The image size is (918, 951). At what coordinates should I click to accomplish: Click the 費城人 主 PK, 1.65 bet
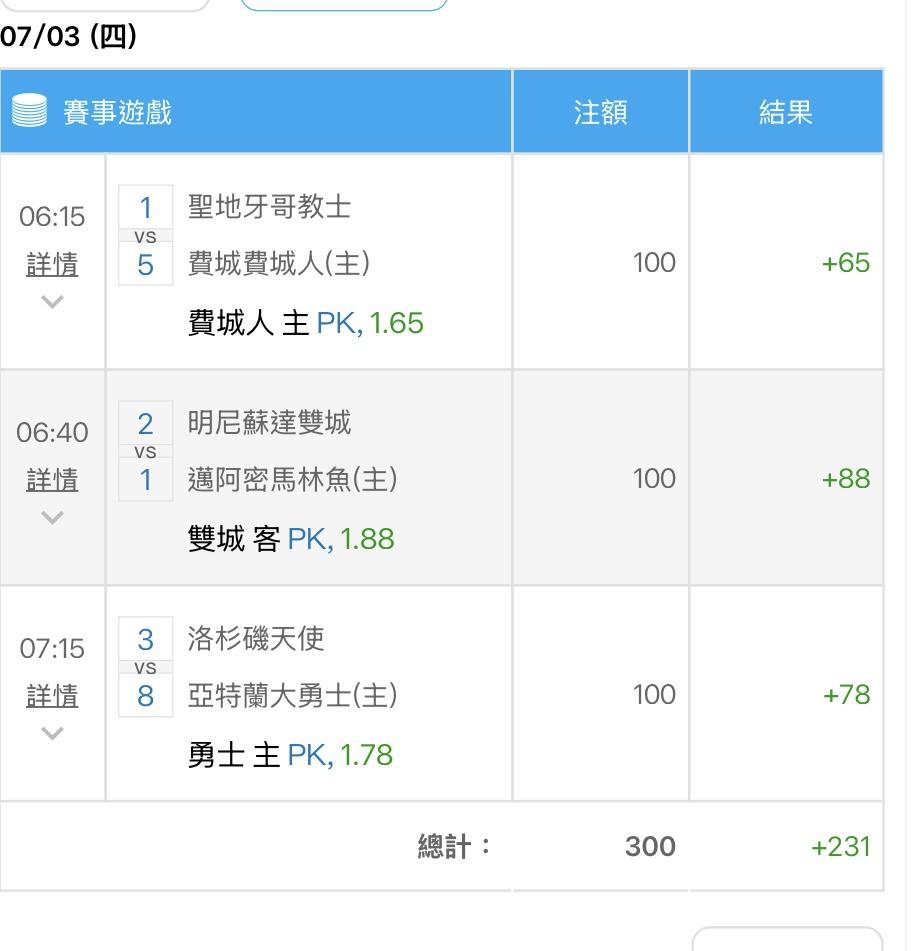[x=306, y=323]
